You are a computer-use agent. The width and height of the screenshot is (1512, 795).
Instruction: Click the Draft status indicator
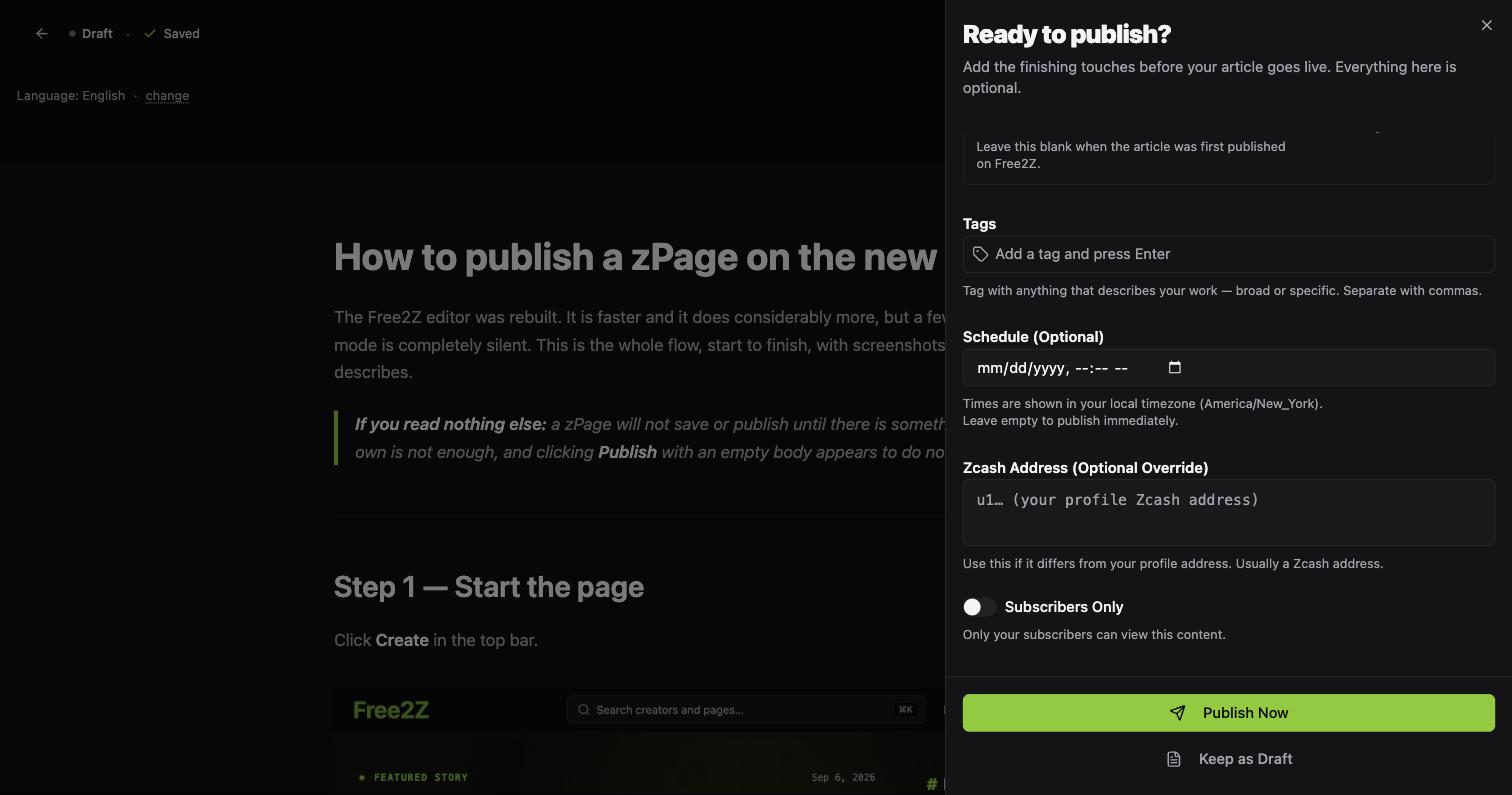pyautogui.click(x=91, y=34)
